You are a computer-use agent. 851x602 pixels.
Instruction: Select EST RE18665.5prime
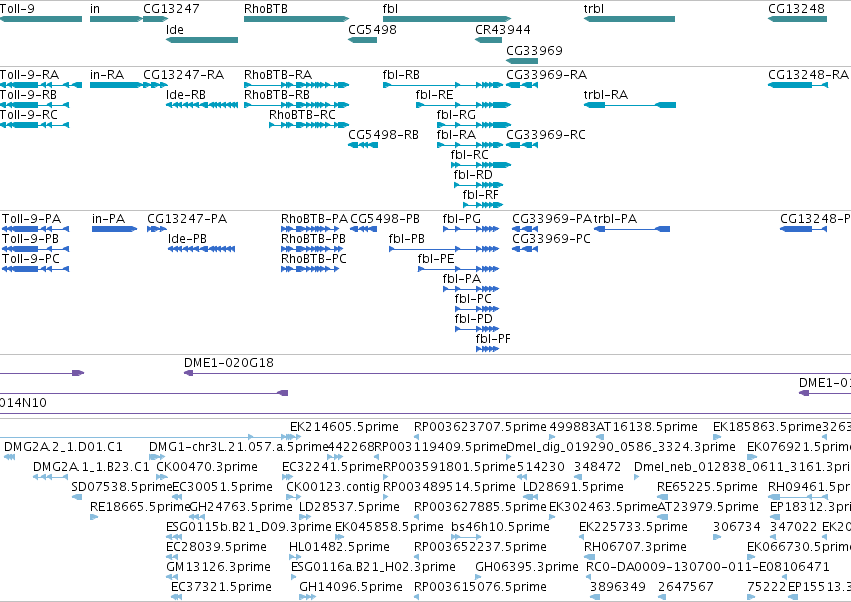[140, 507]
